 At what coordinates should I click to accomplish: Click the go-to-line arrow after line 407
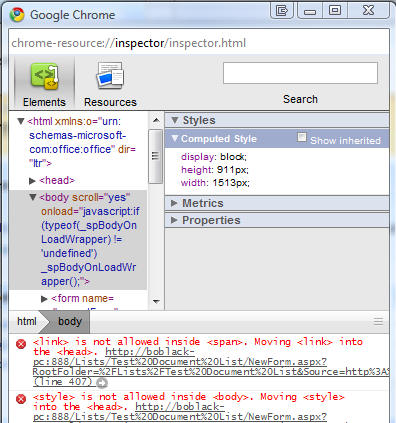(x=102, y=383)
